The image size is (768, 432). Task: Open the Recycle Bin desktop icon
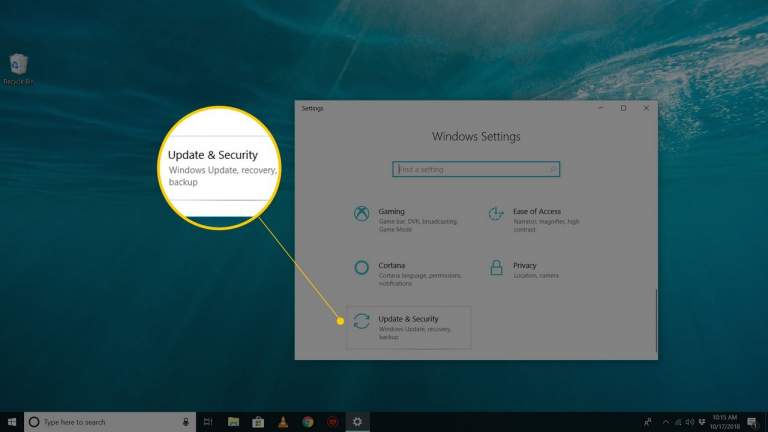coord(18,70)
